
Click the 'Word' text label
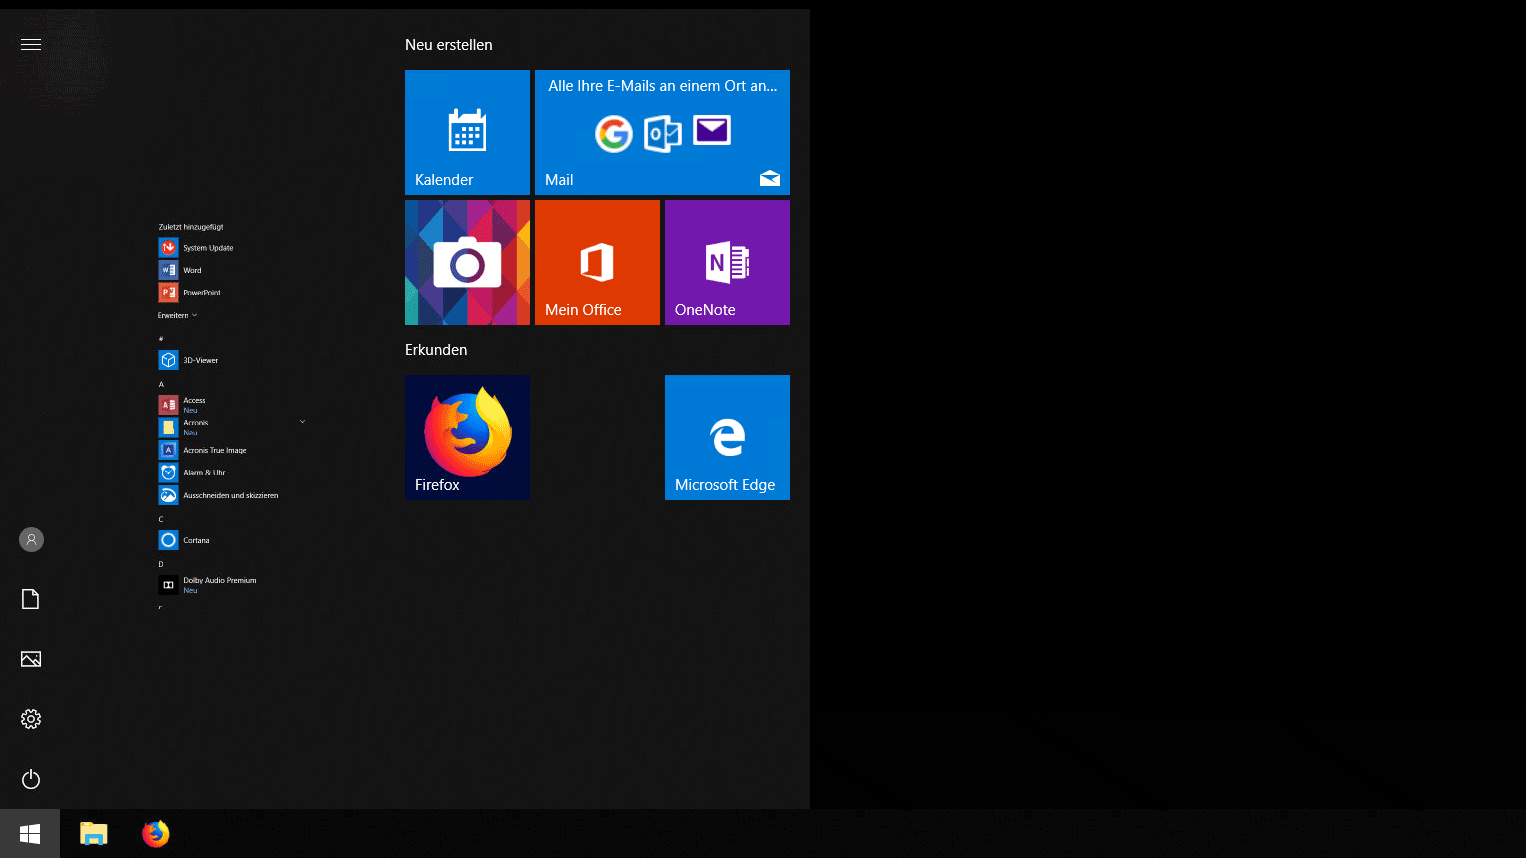coord(192,270)
